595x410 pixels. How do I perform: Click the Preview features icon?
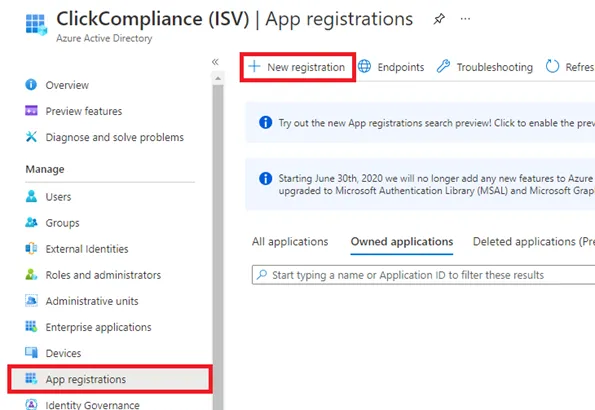31,110
